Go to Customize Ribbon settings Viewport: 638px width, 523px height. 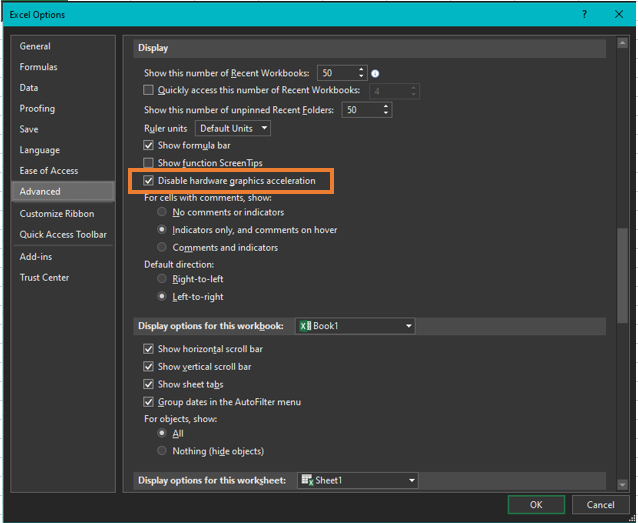57,214
